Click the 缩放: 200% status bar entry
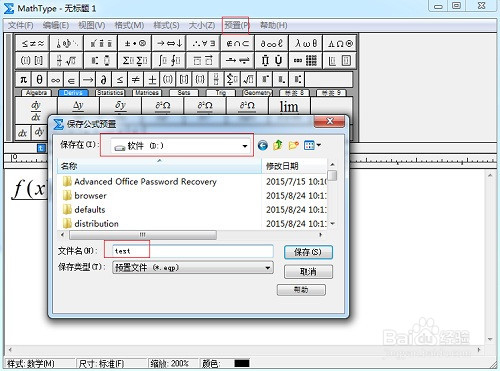 coord(170,363)
